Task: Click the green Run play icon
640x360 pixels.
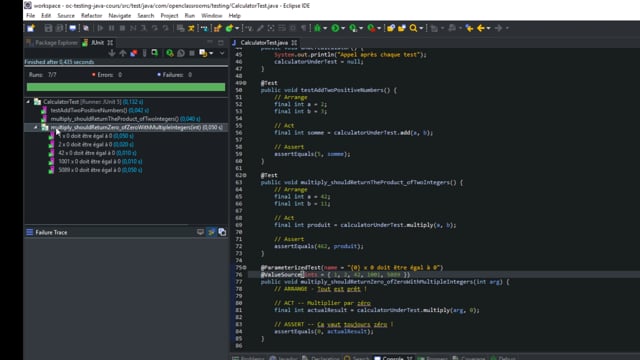Action: (335, 28)
